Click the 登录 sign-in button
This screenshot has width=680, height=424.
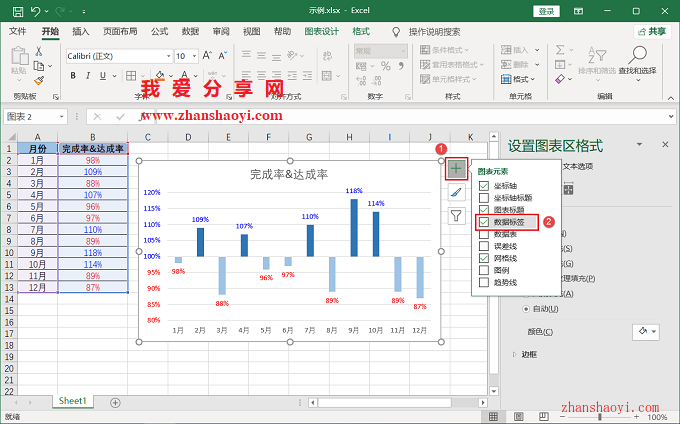[546, 11]
